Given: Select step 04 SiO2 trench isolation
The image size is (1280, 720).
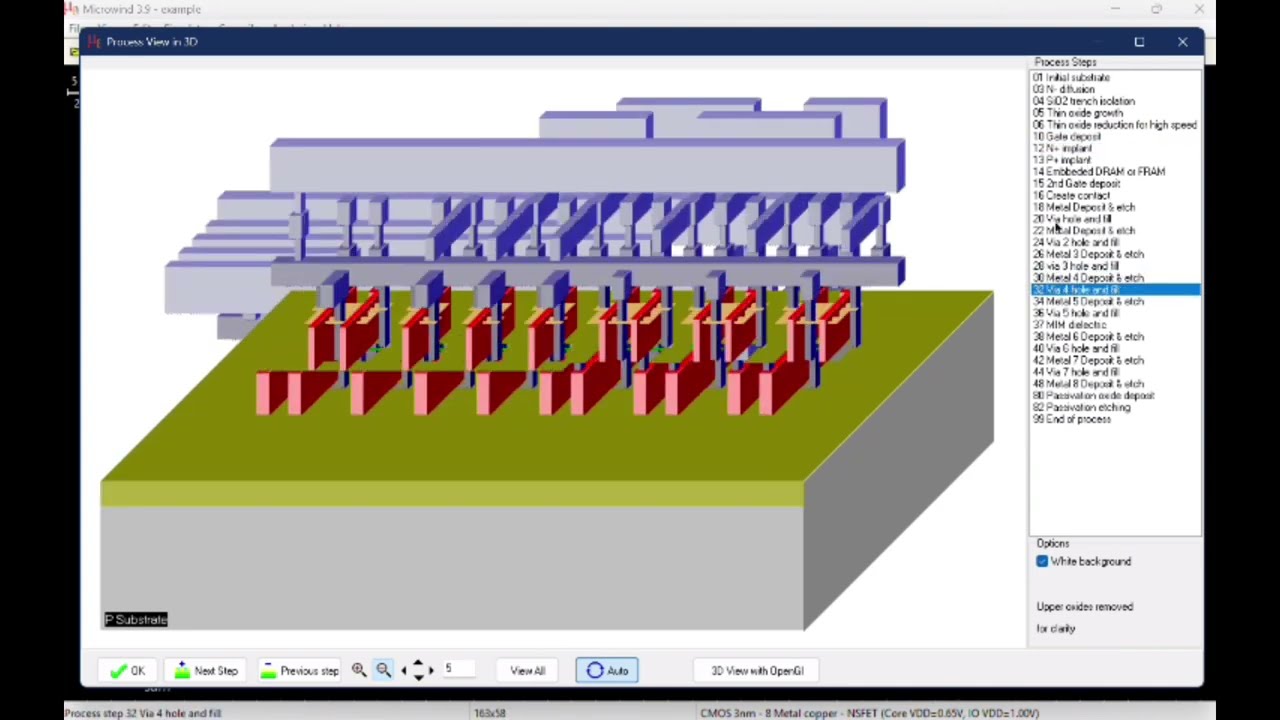Looking at the screenshot, I should pos(1115,101).
